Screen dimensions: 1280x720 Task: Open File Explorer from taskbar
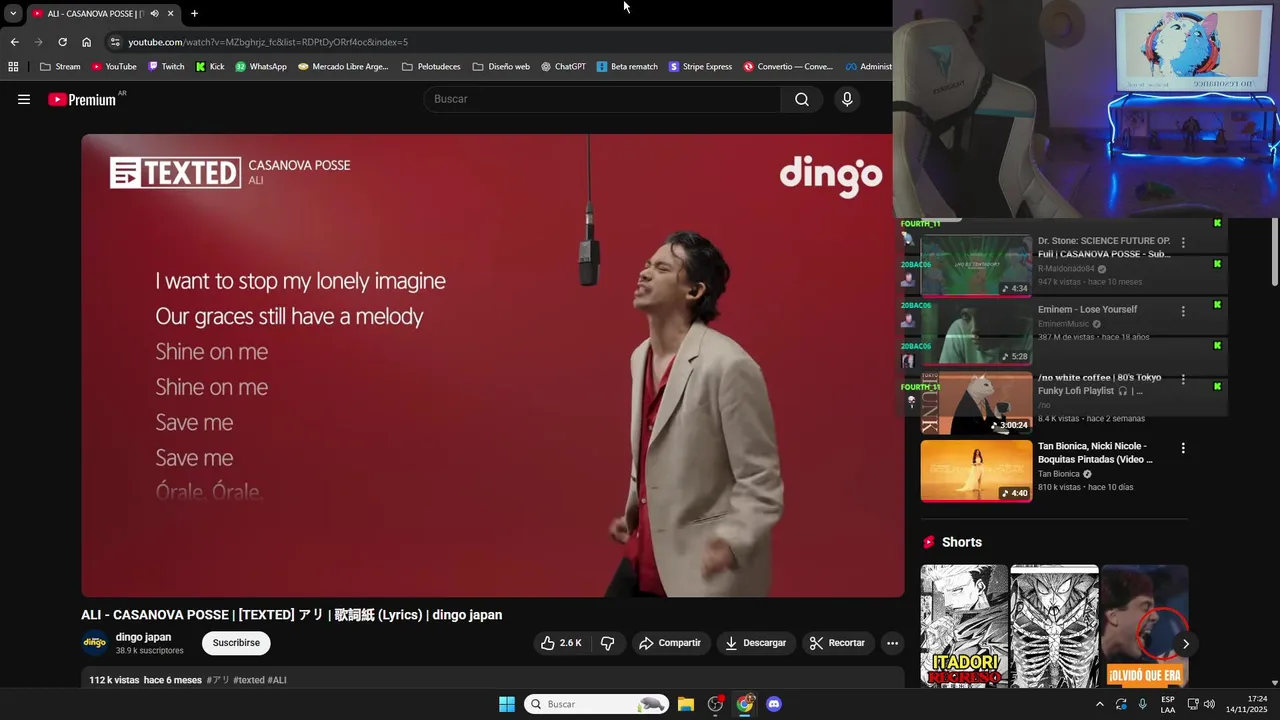pyautogui.click(x=686, y=704)
